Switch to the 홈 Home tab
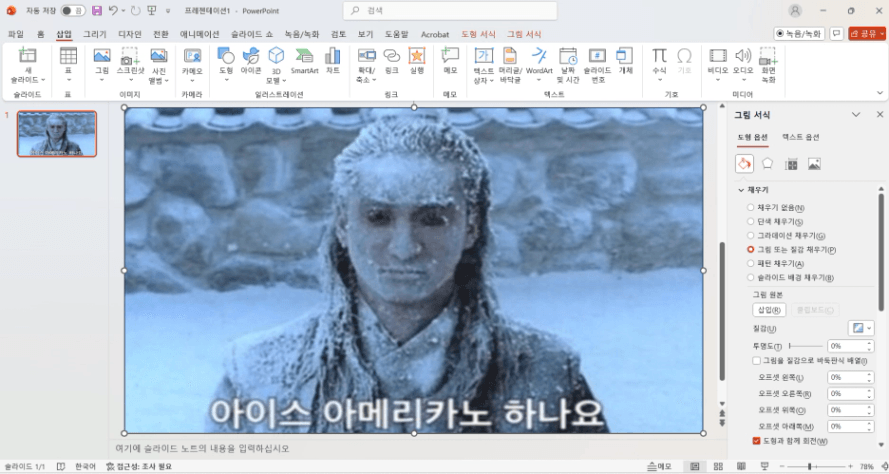Viewport: 889px width, 474px height. pos(41,34)
